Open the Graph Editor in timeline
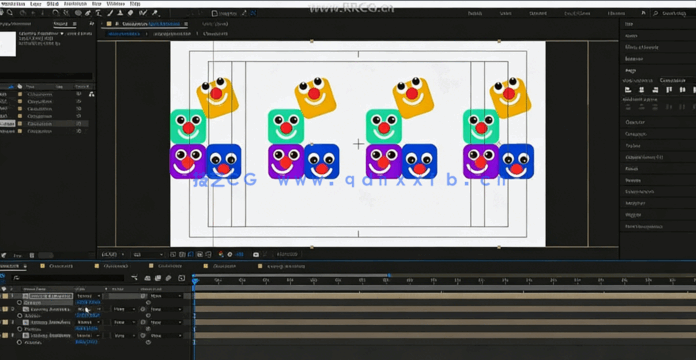 pyautogui.click(x=182, y=278)
